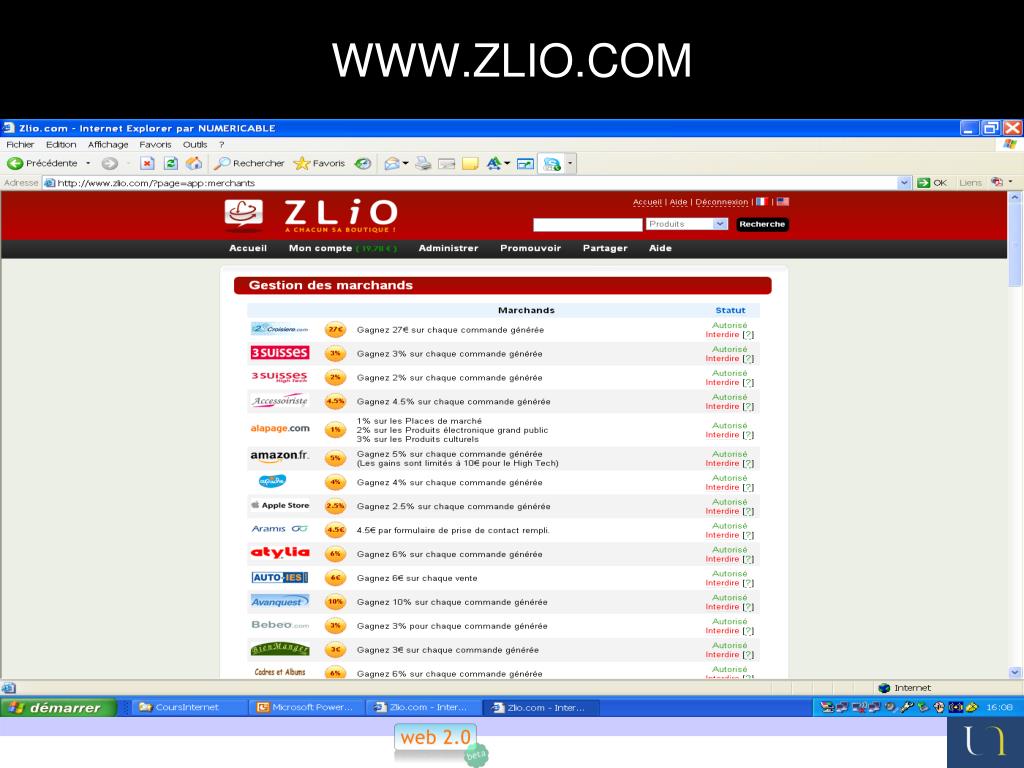Click the Aide navigation tab
Image resolution: width=1024 pixels, height=768 pixels.
pyautogui.click(x=660, y=248)
